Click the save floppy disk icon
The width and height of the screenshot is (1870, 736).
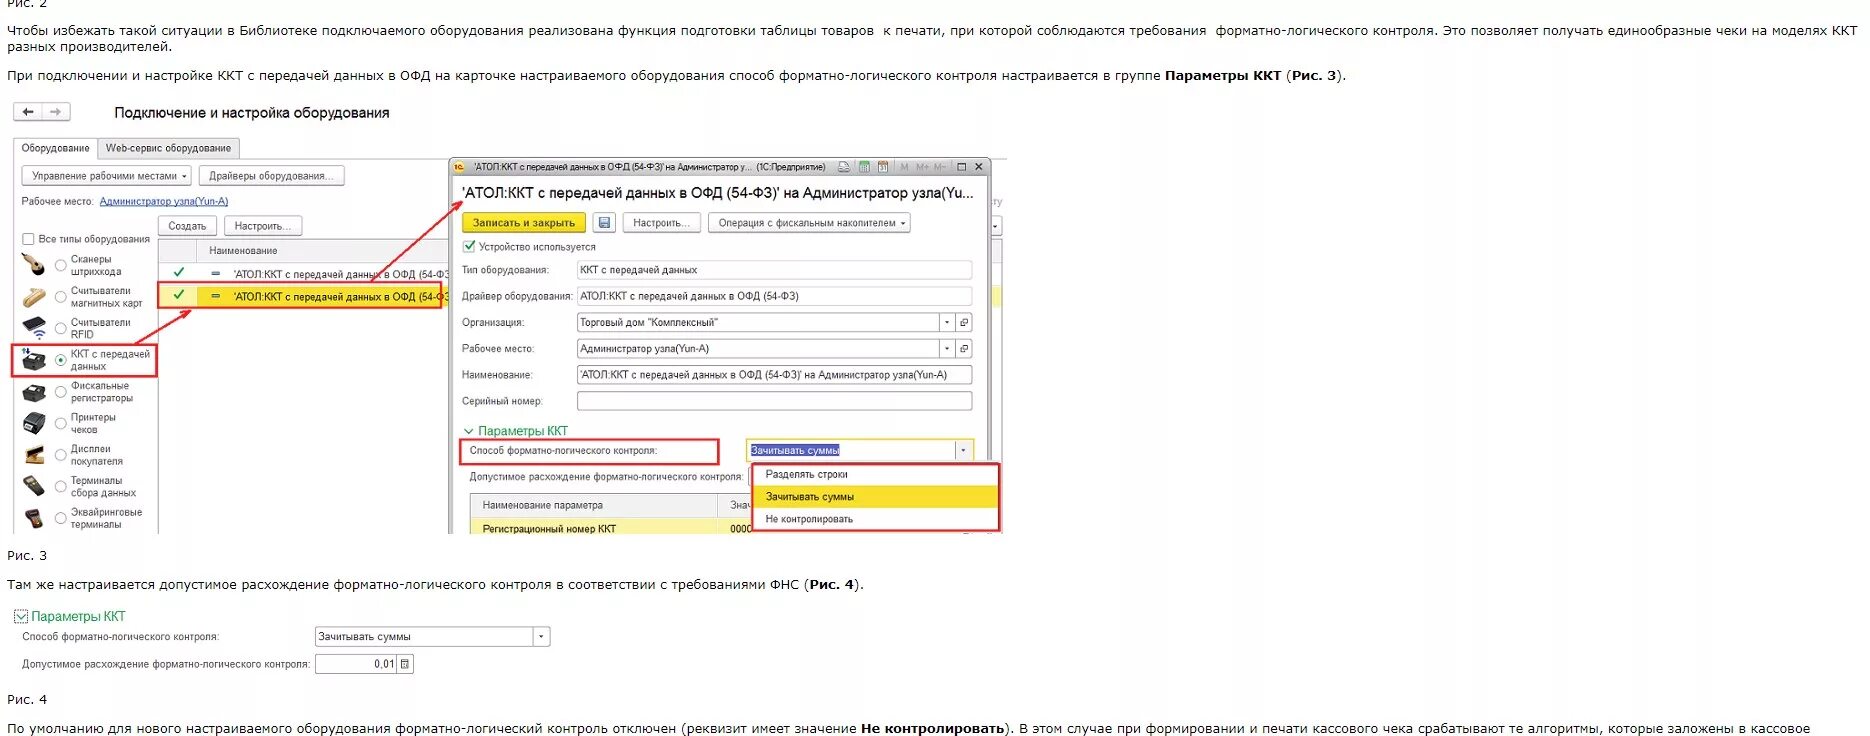point(604,223)
